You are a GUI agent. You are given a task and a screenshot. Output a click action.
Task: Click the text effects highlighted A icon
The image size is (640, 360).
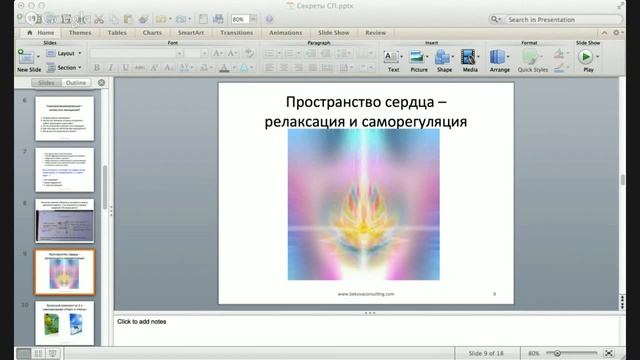pos(244,68)
